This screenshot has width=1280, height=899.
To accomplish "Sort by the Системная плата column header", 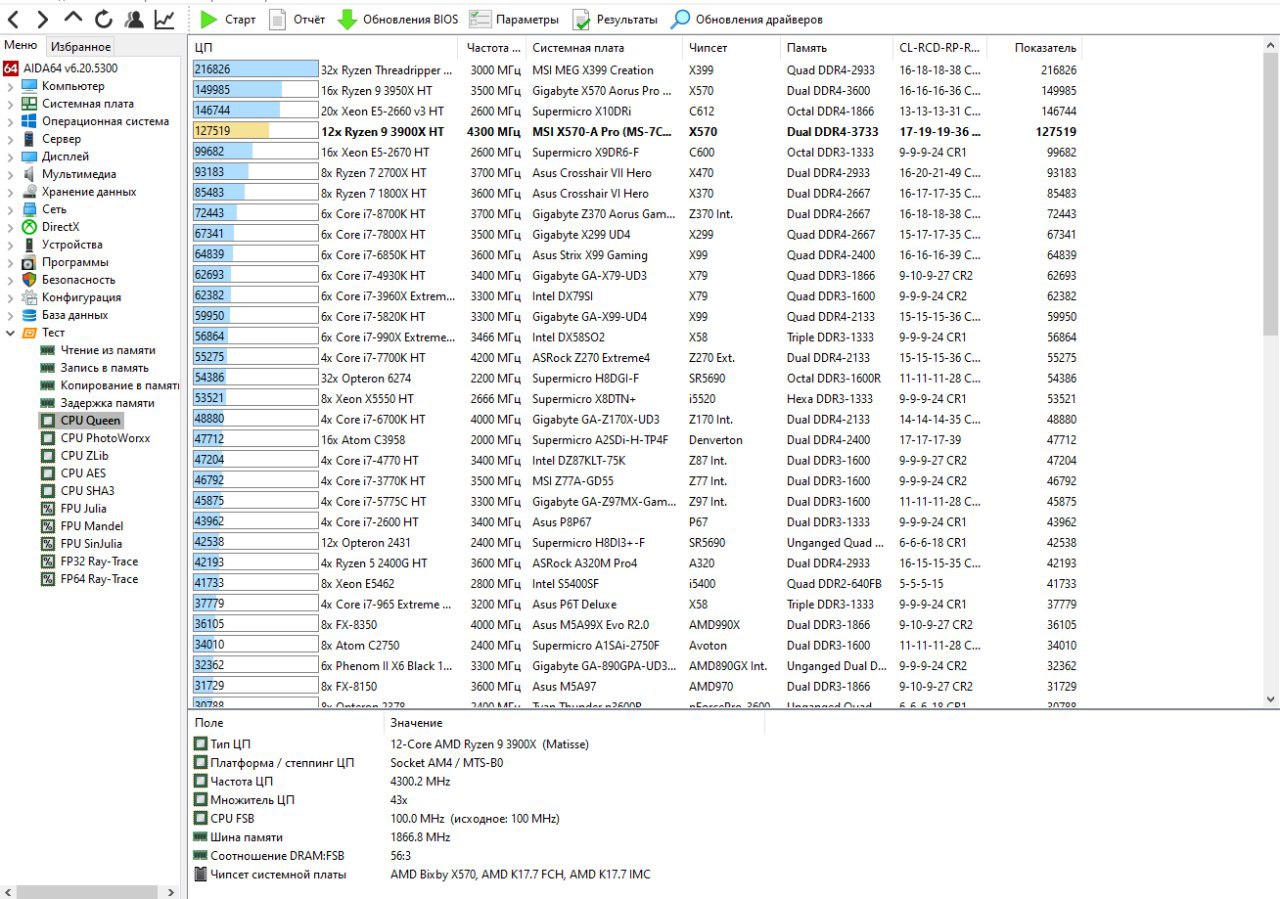I will point(604,48).
